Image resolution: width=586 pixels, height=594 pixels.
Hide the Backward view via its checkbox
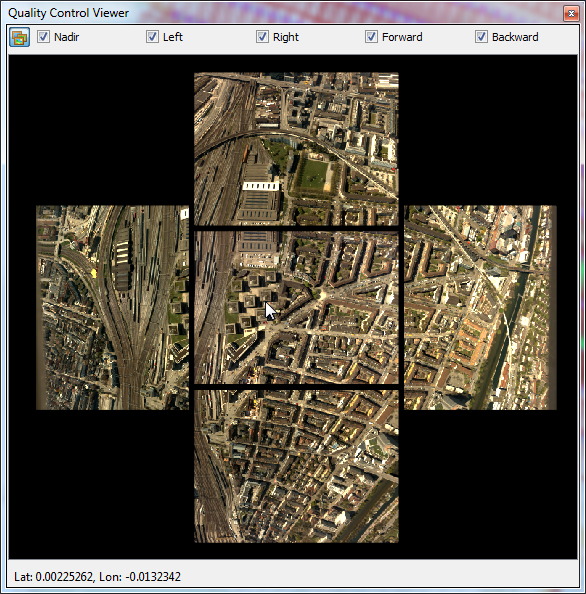click(481, 37)
